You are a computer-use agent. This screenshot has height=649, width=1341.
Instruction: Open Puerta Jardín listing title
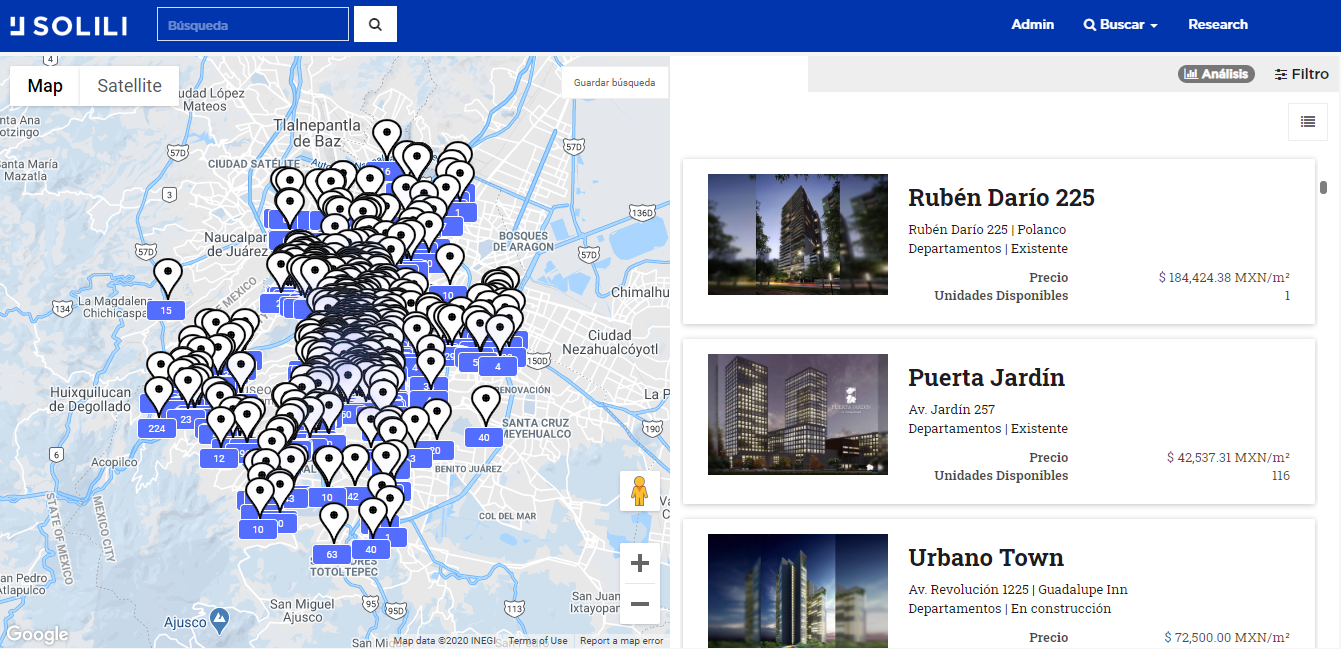point(986,378)
